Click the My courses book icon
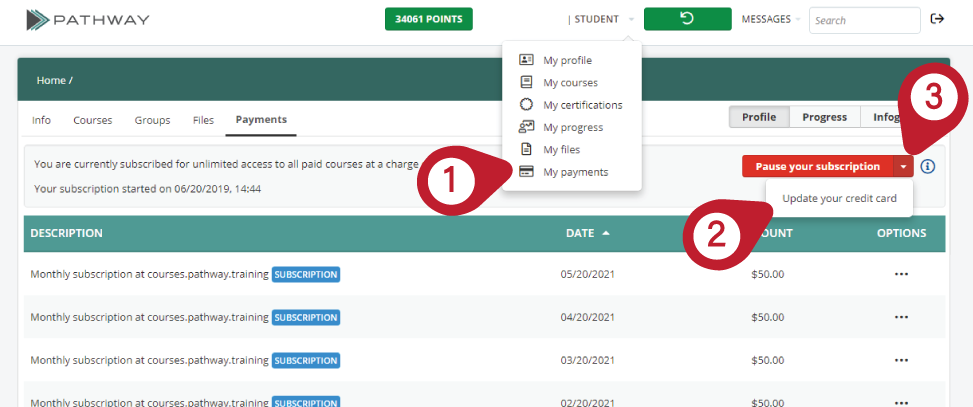This screenshot has height=407, width=973. (x=526, y=82)
